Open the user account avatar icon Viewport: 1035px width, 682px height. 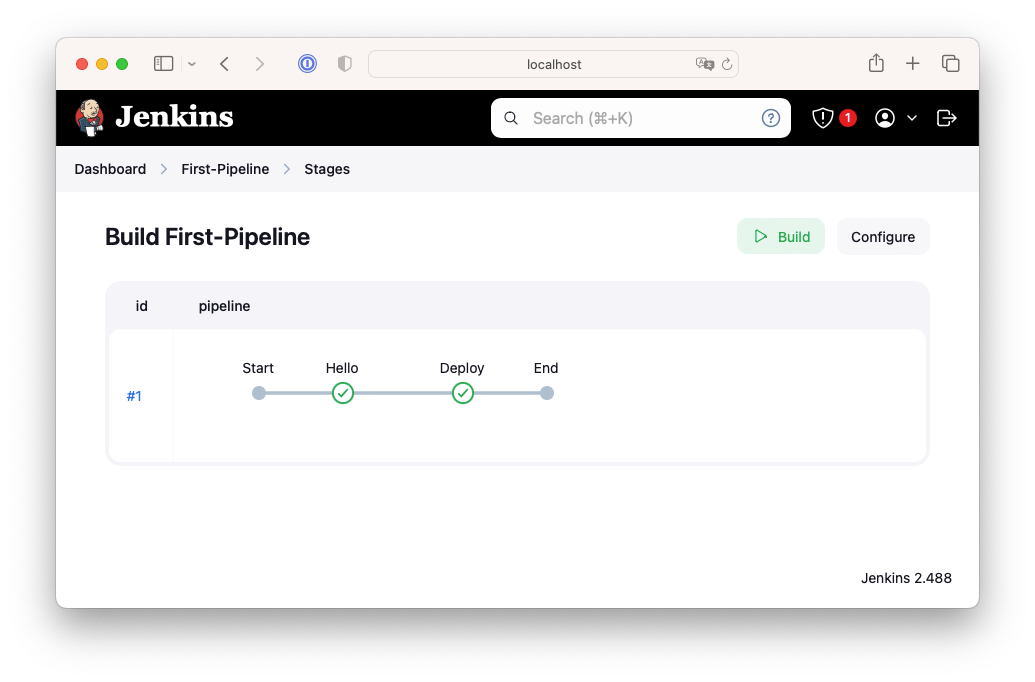pyautogui.click(x=885, y=118)
